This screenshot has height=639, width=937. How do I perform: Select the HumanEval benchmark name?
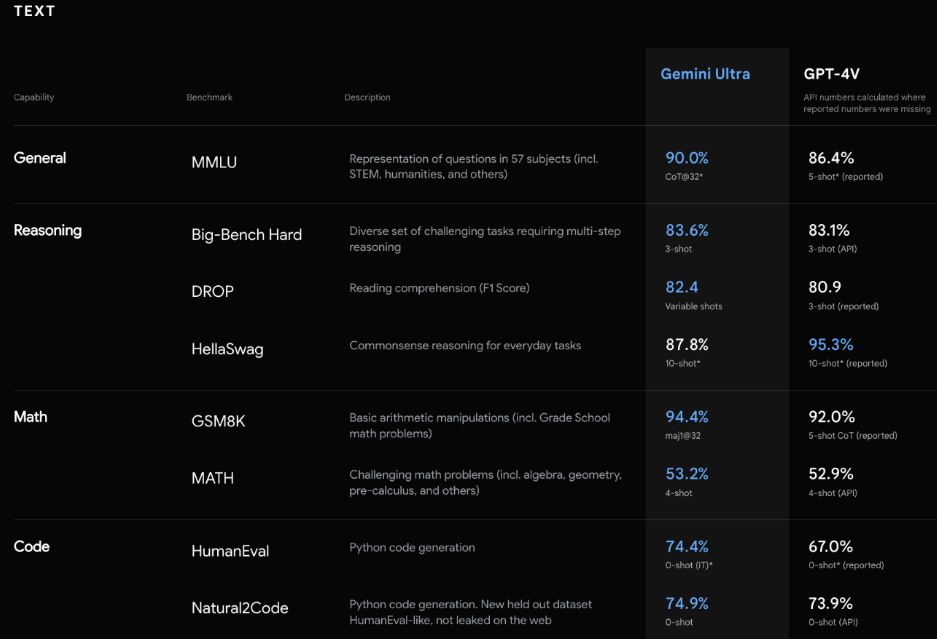click(230, 551)
